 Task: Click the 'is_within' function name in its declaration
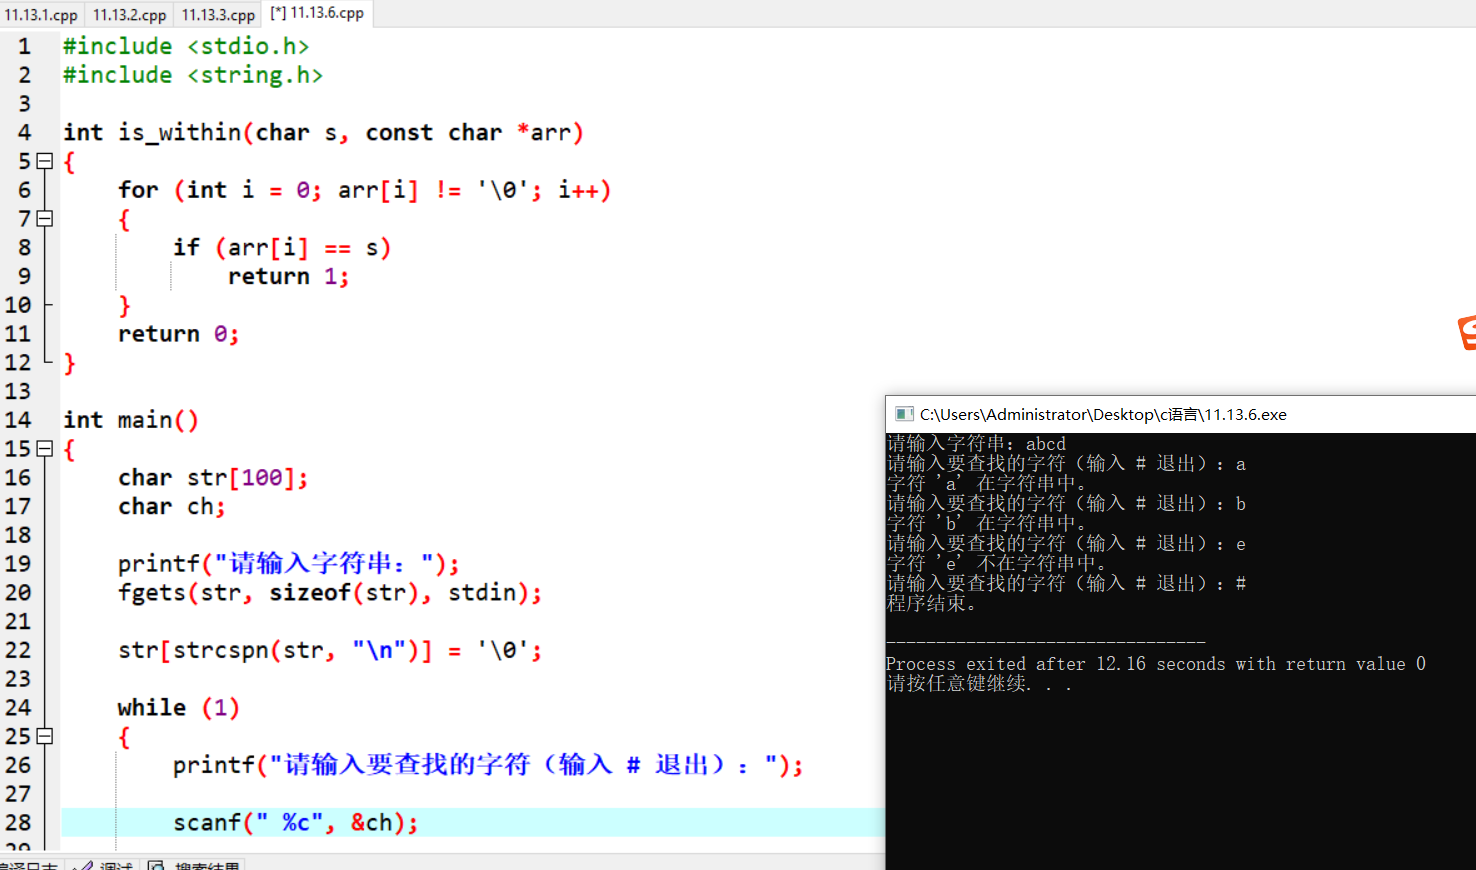pyautogui.click(x=179, y=132)
